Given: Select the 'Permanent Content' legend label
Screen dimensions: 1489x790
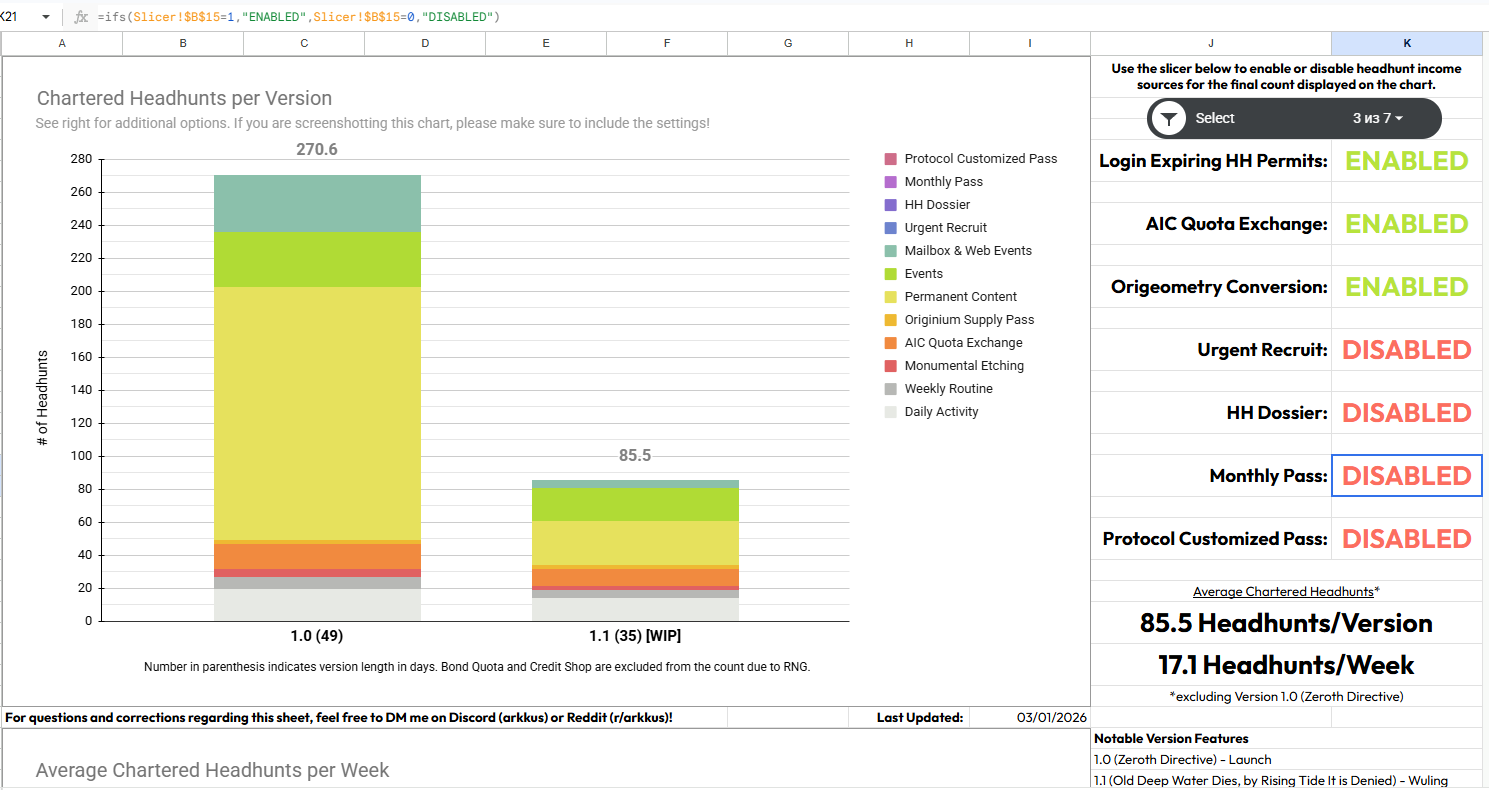Looking at the screenshot, I should click(x=961, y=297).
